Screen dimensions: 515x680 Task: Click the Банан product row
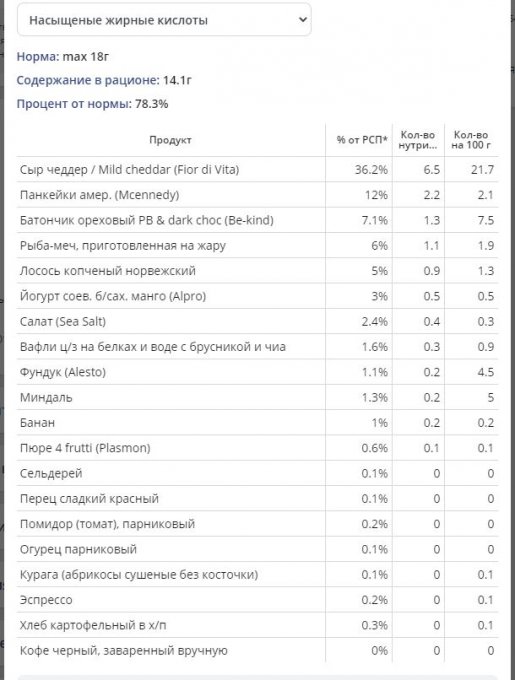pyautogui.click(x=258, y=422)
